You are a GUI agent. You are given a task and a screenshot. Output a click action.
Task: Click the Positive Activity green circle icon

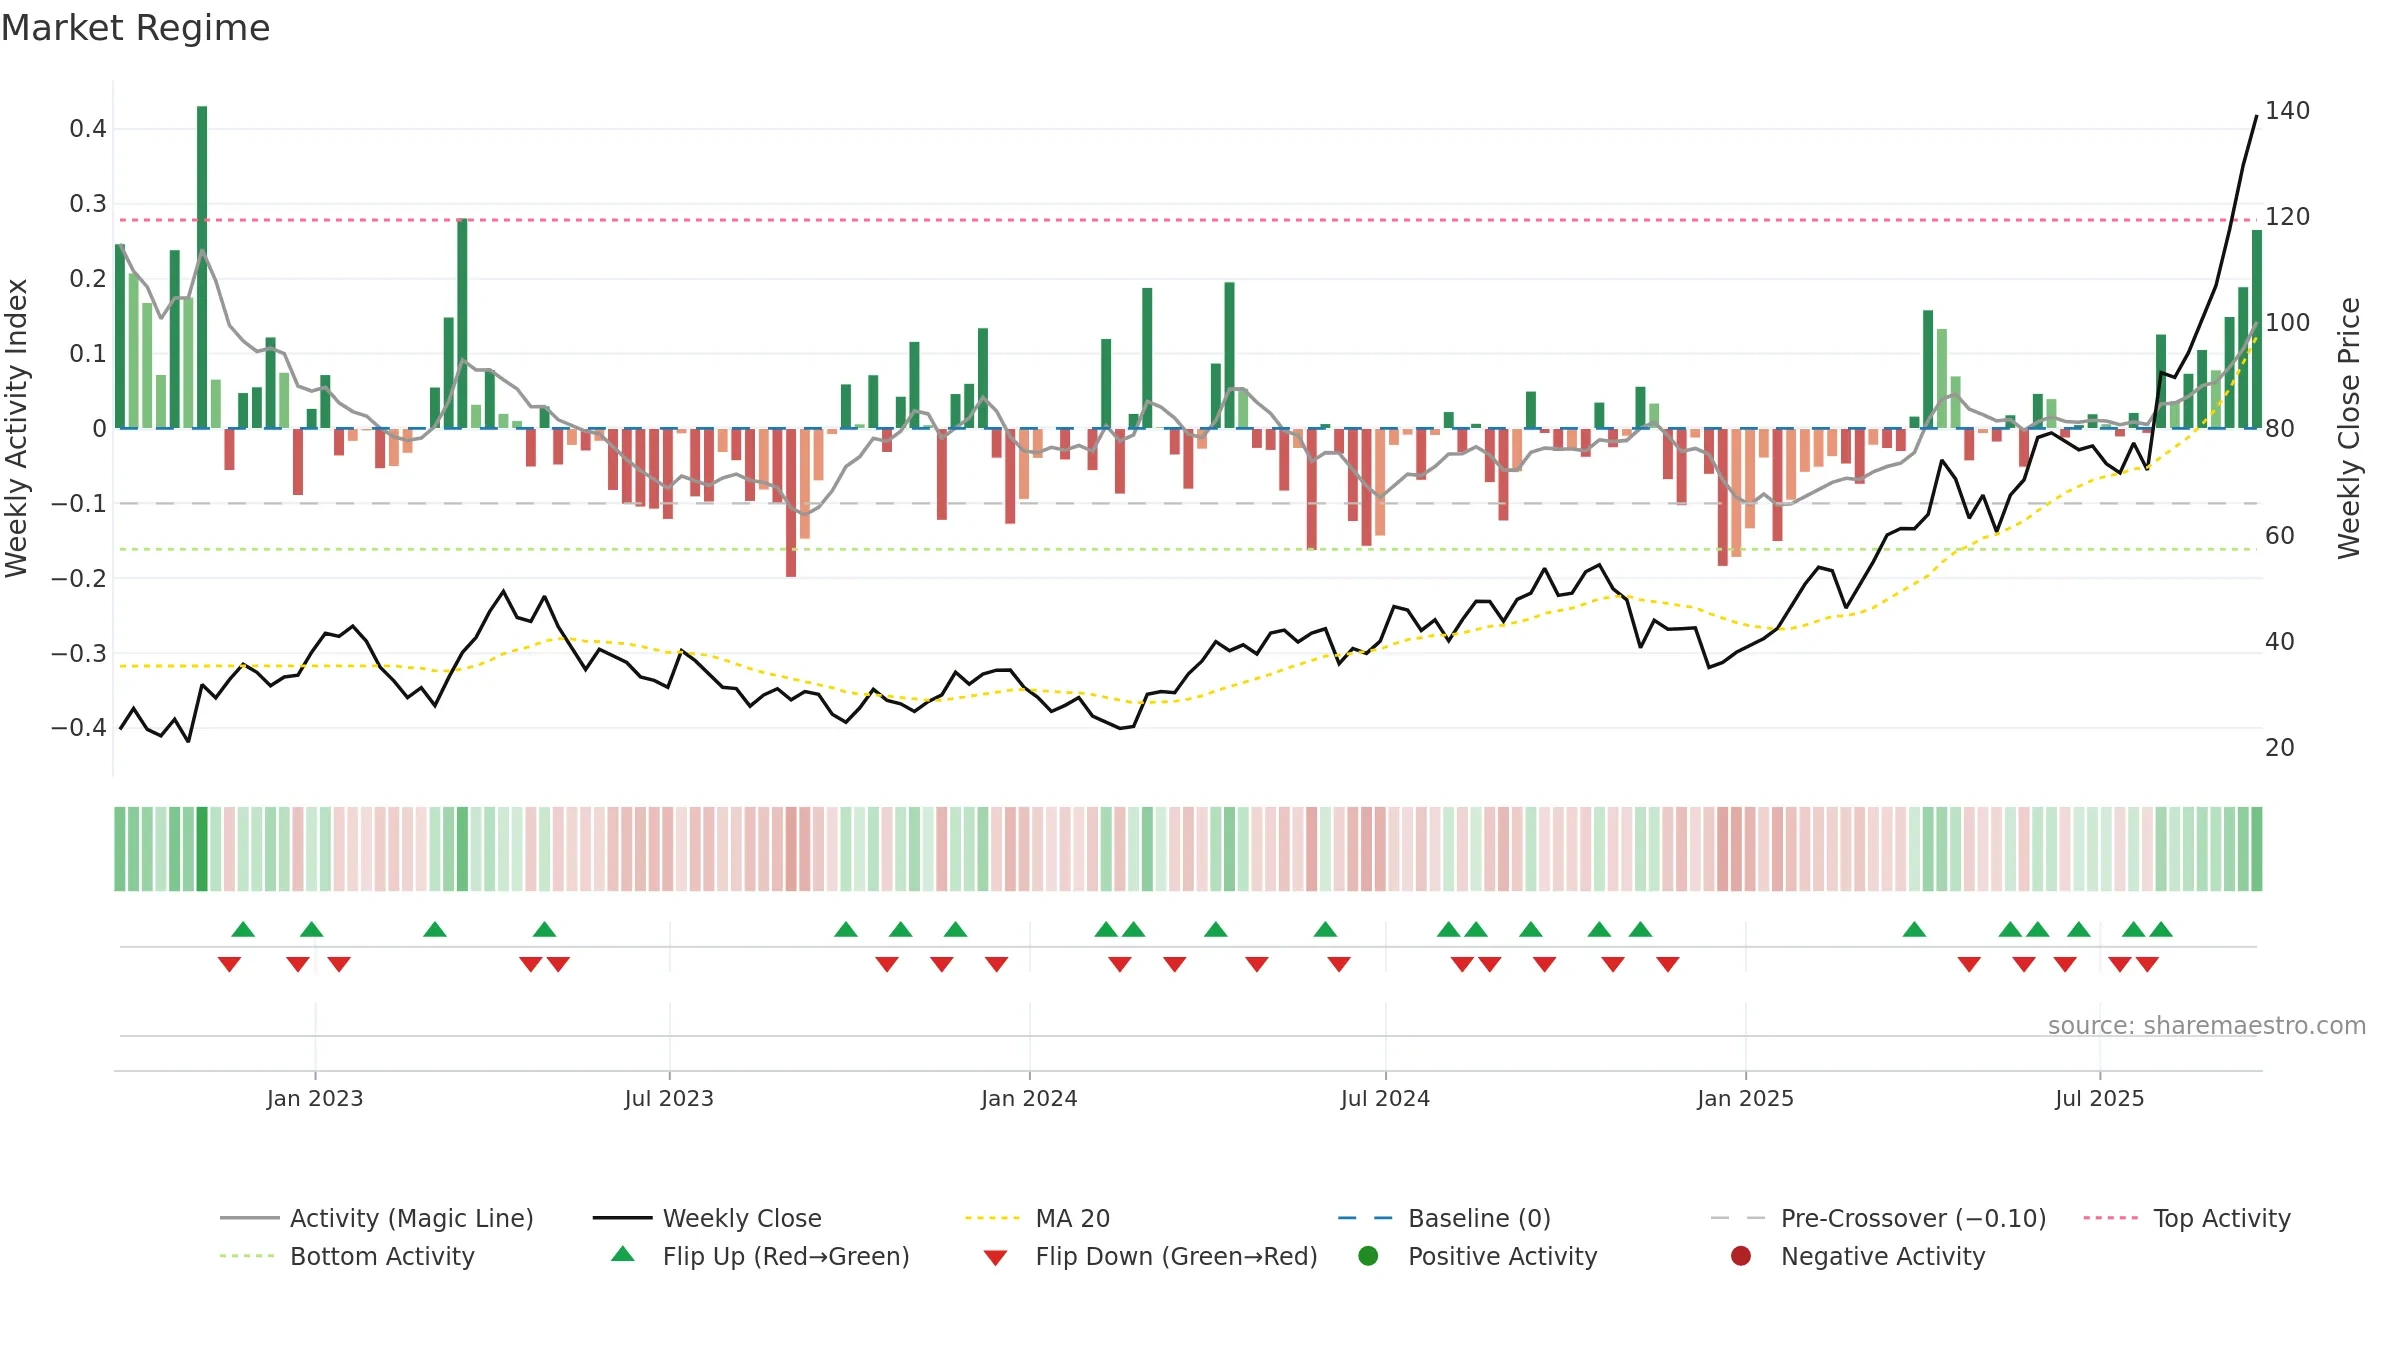tap(1368, 1255)
